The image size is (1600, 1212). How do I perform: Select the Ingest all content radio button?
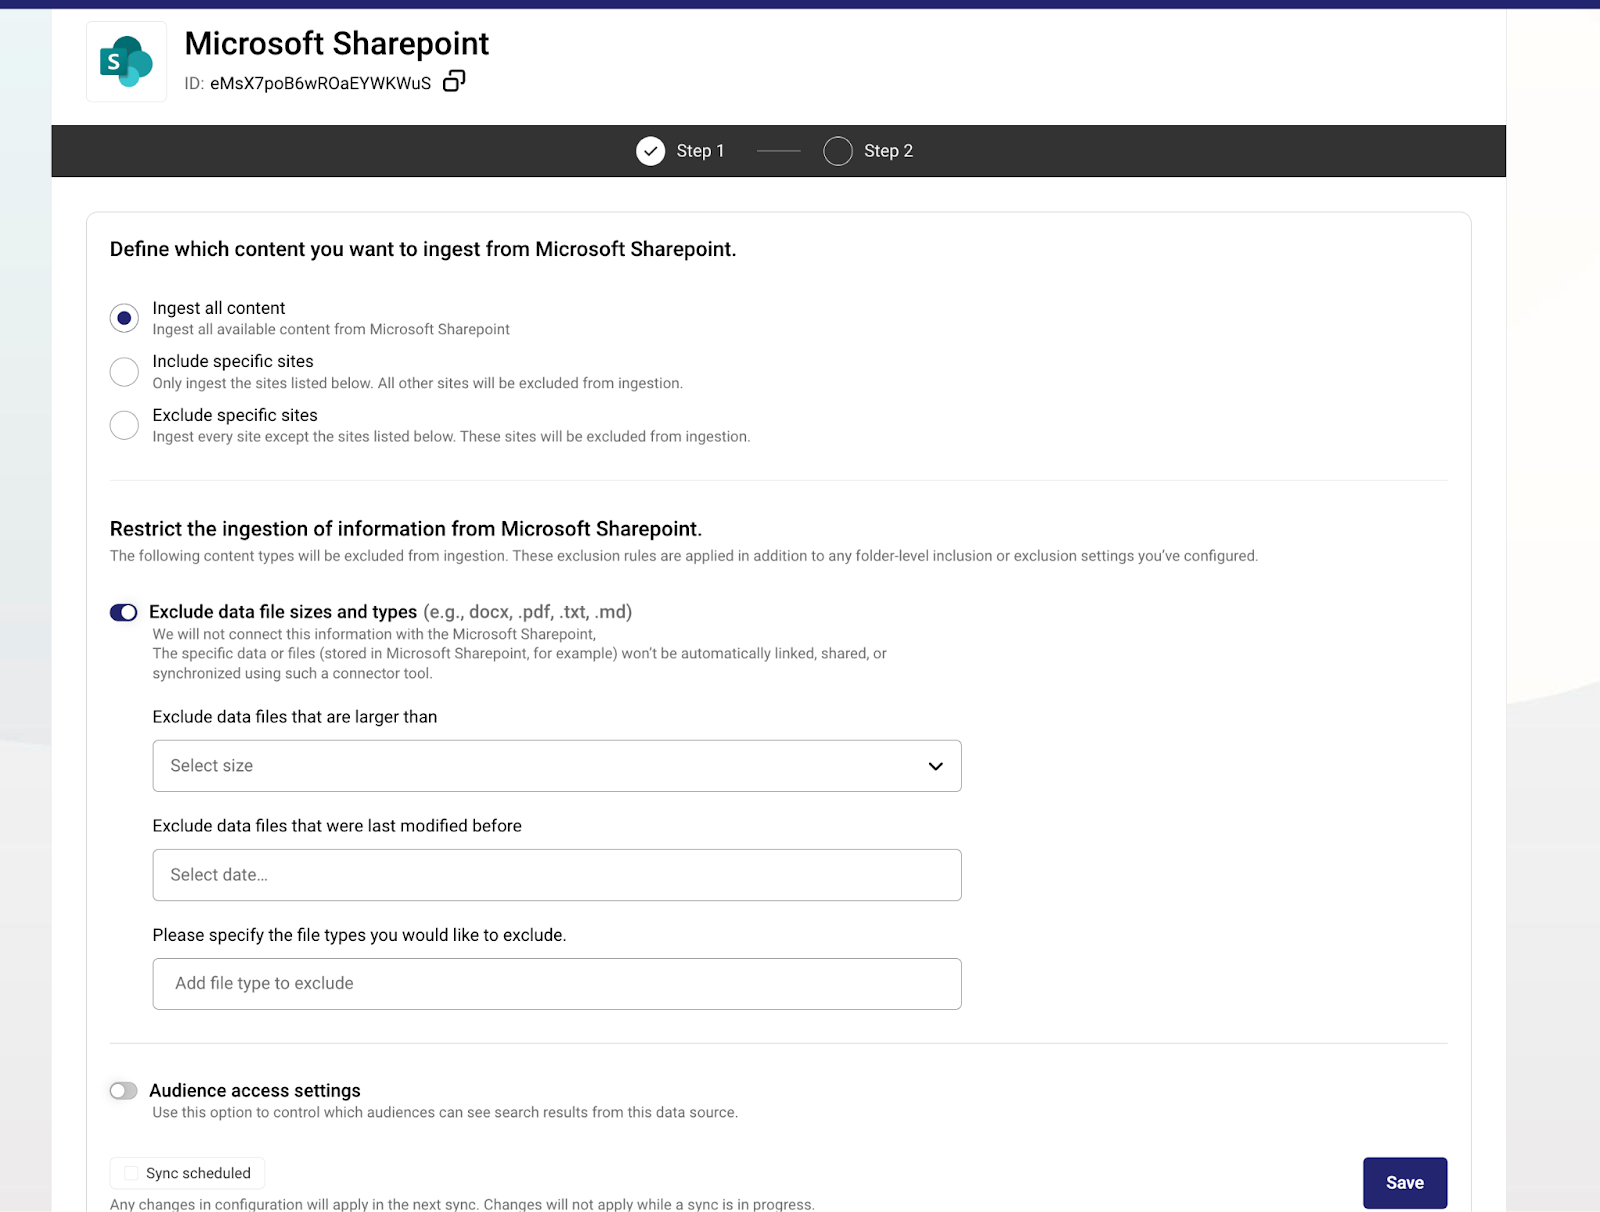point(124,318)
